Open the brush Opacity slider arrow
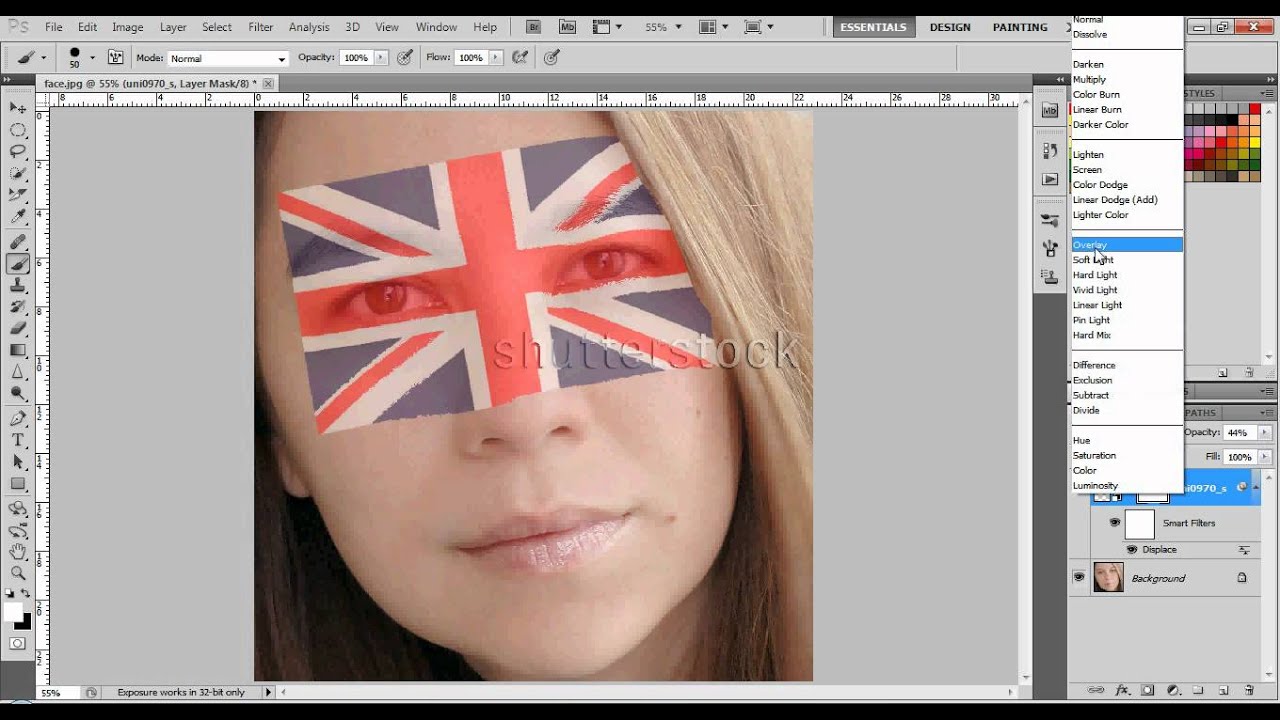 pyautogui.click(x=381, y=58)
